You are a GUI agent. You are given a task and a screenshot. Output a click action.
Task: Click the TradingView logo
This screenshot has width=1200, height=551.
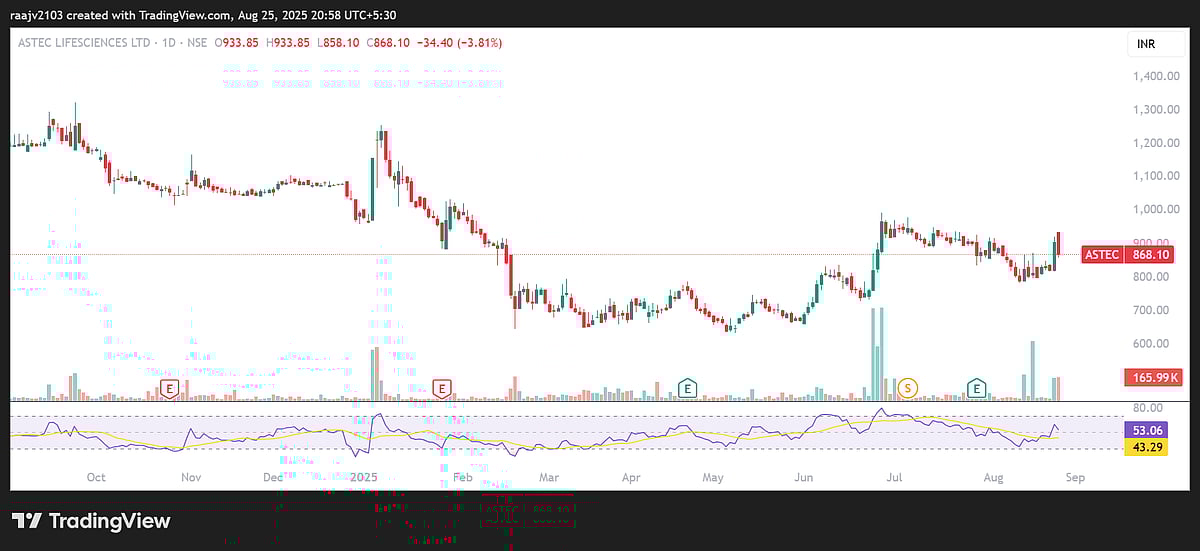pyautogui.click(x=91, y=521)
